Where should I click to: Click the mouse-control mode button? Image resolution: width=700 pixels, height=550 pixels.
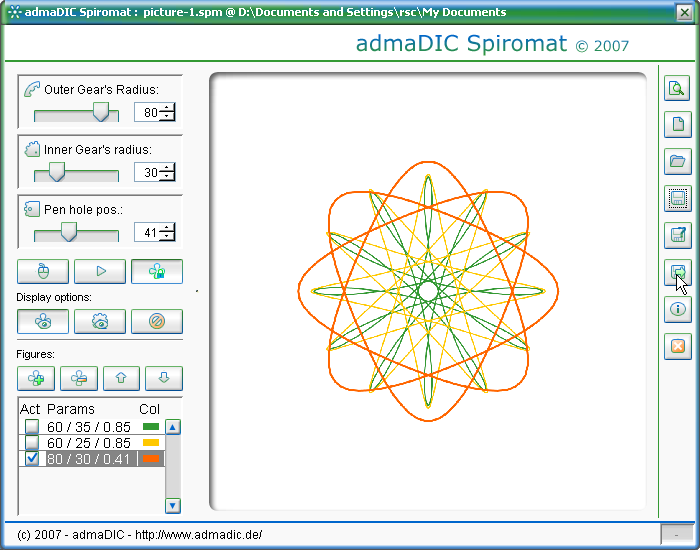click(x=43, y=271)
